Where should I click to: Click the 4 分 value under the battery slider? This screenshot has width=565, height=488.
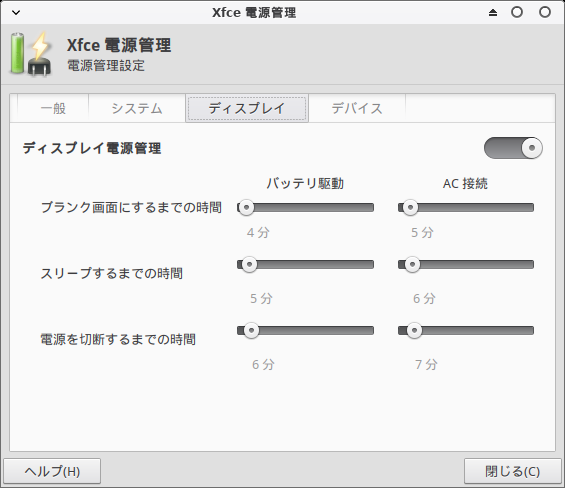point(258,232)
